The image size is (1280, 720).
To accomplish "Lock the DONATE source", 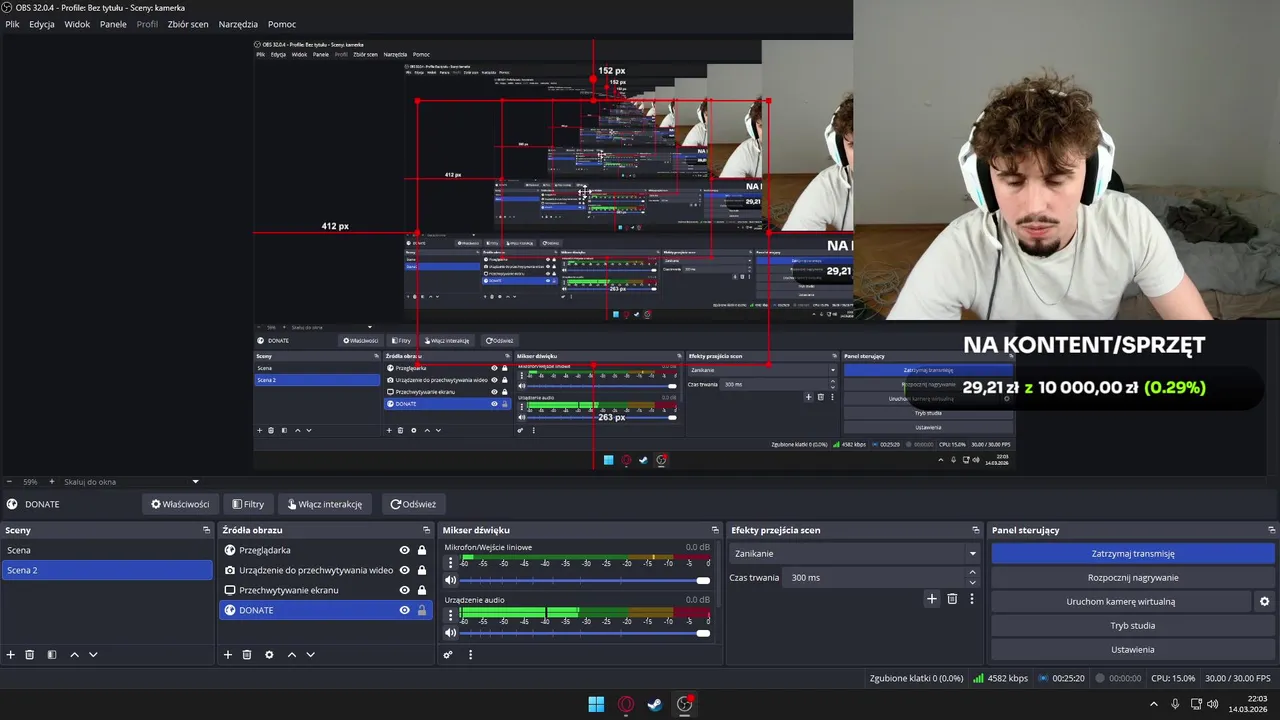I will [422, 610].
